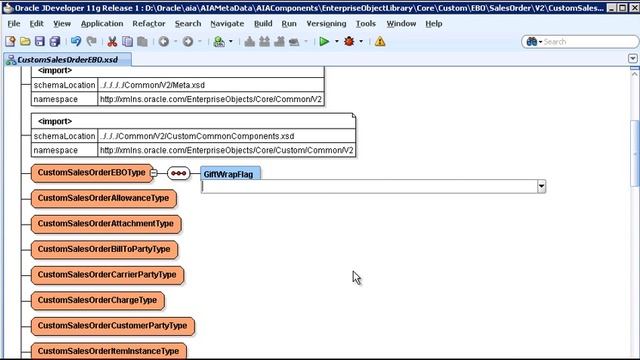
Task: Open a file with the folder icon
Action: pyautogui.click(x=25, y=41)
